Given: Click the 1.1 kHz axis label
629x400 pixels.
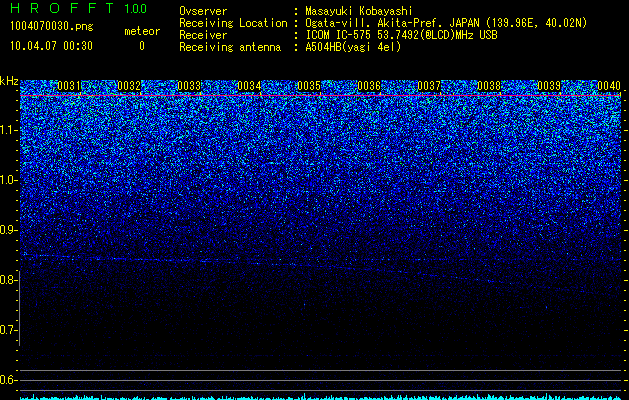Looking at the screenshot, I should (8, 130).
